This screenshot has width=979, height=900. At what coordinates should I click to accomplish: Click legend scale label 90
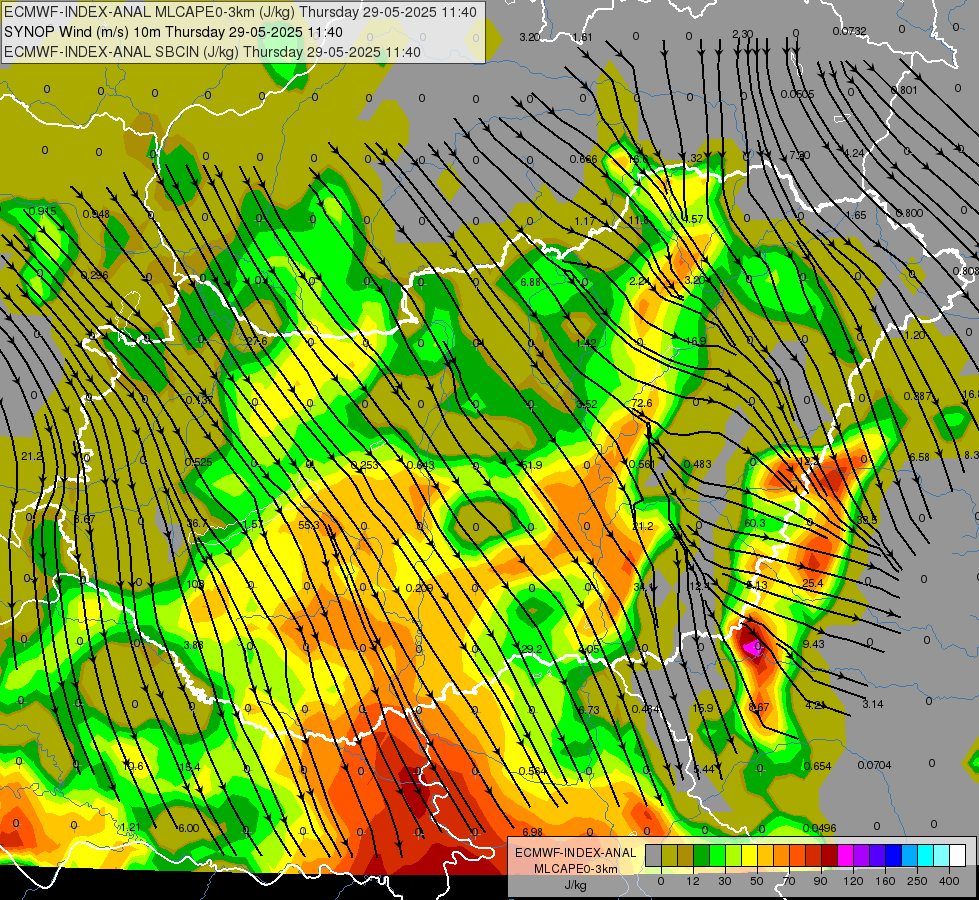point(820,881)
